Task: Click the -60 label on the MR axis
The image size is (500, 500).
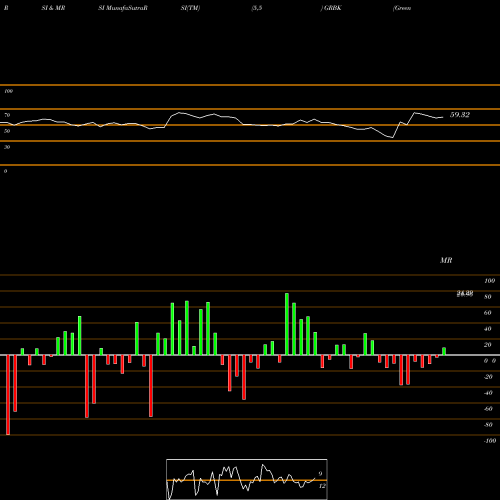Action: click(x=488, y=409)
